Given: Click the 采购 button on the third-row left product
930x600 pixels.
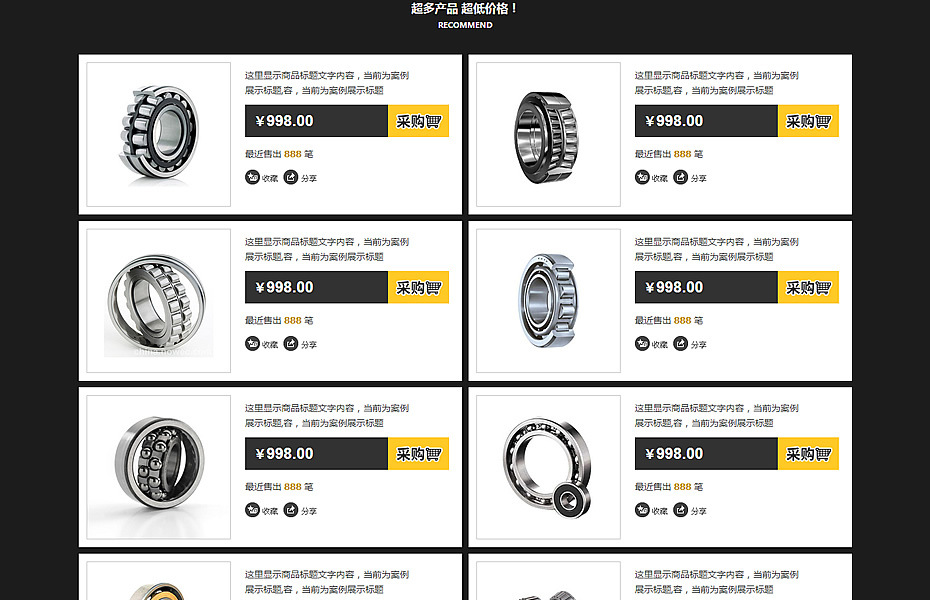Looking at the screenshot, I should [419, 454].
